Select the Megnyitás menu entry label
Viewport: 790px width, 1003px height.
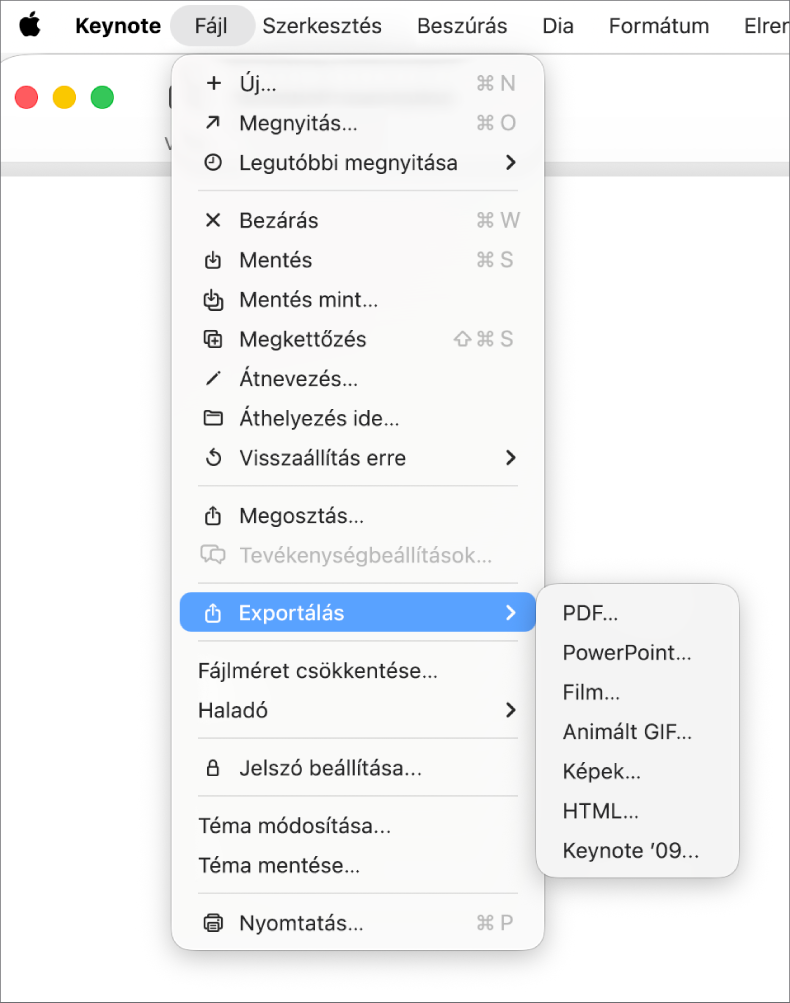pyautogui.click(x=298, y=123)
